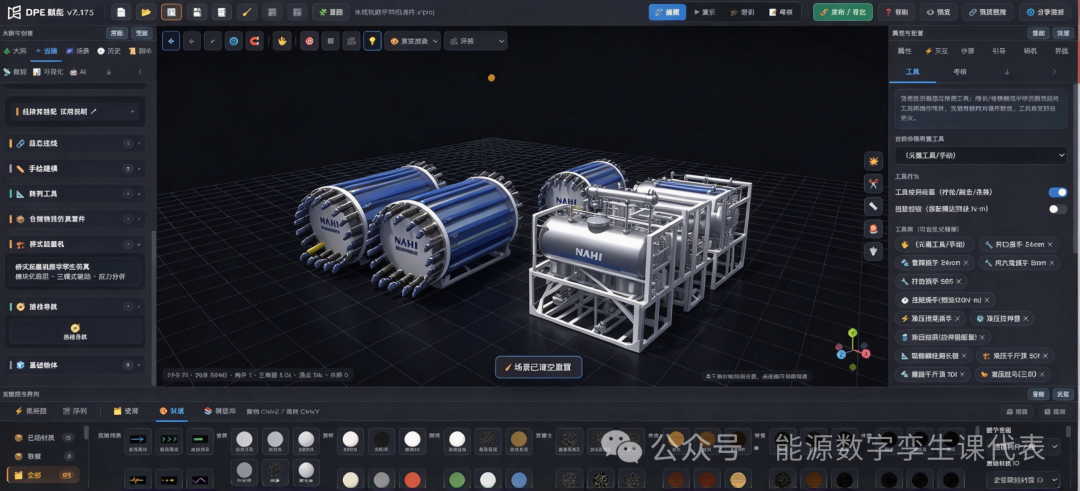The image size is (1080, 491).
Task: Click the scissors cut icon on the viewport edge
Action: click(873, 184)
